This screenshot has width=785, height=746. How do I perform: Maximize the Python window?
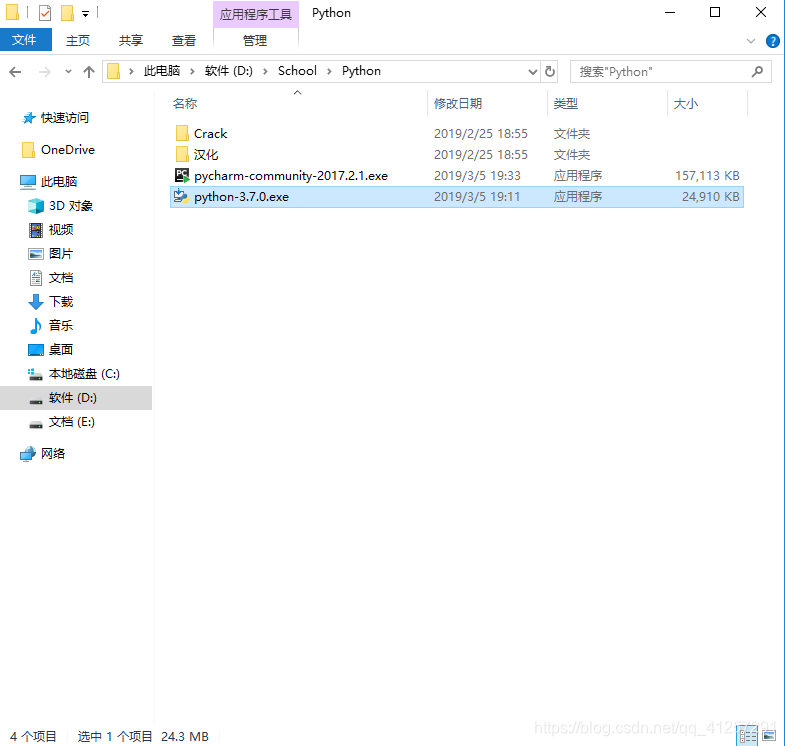(715, 13)
